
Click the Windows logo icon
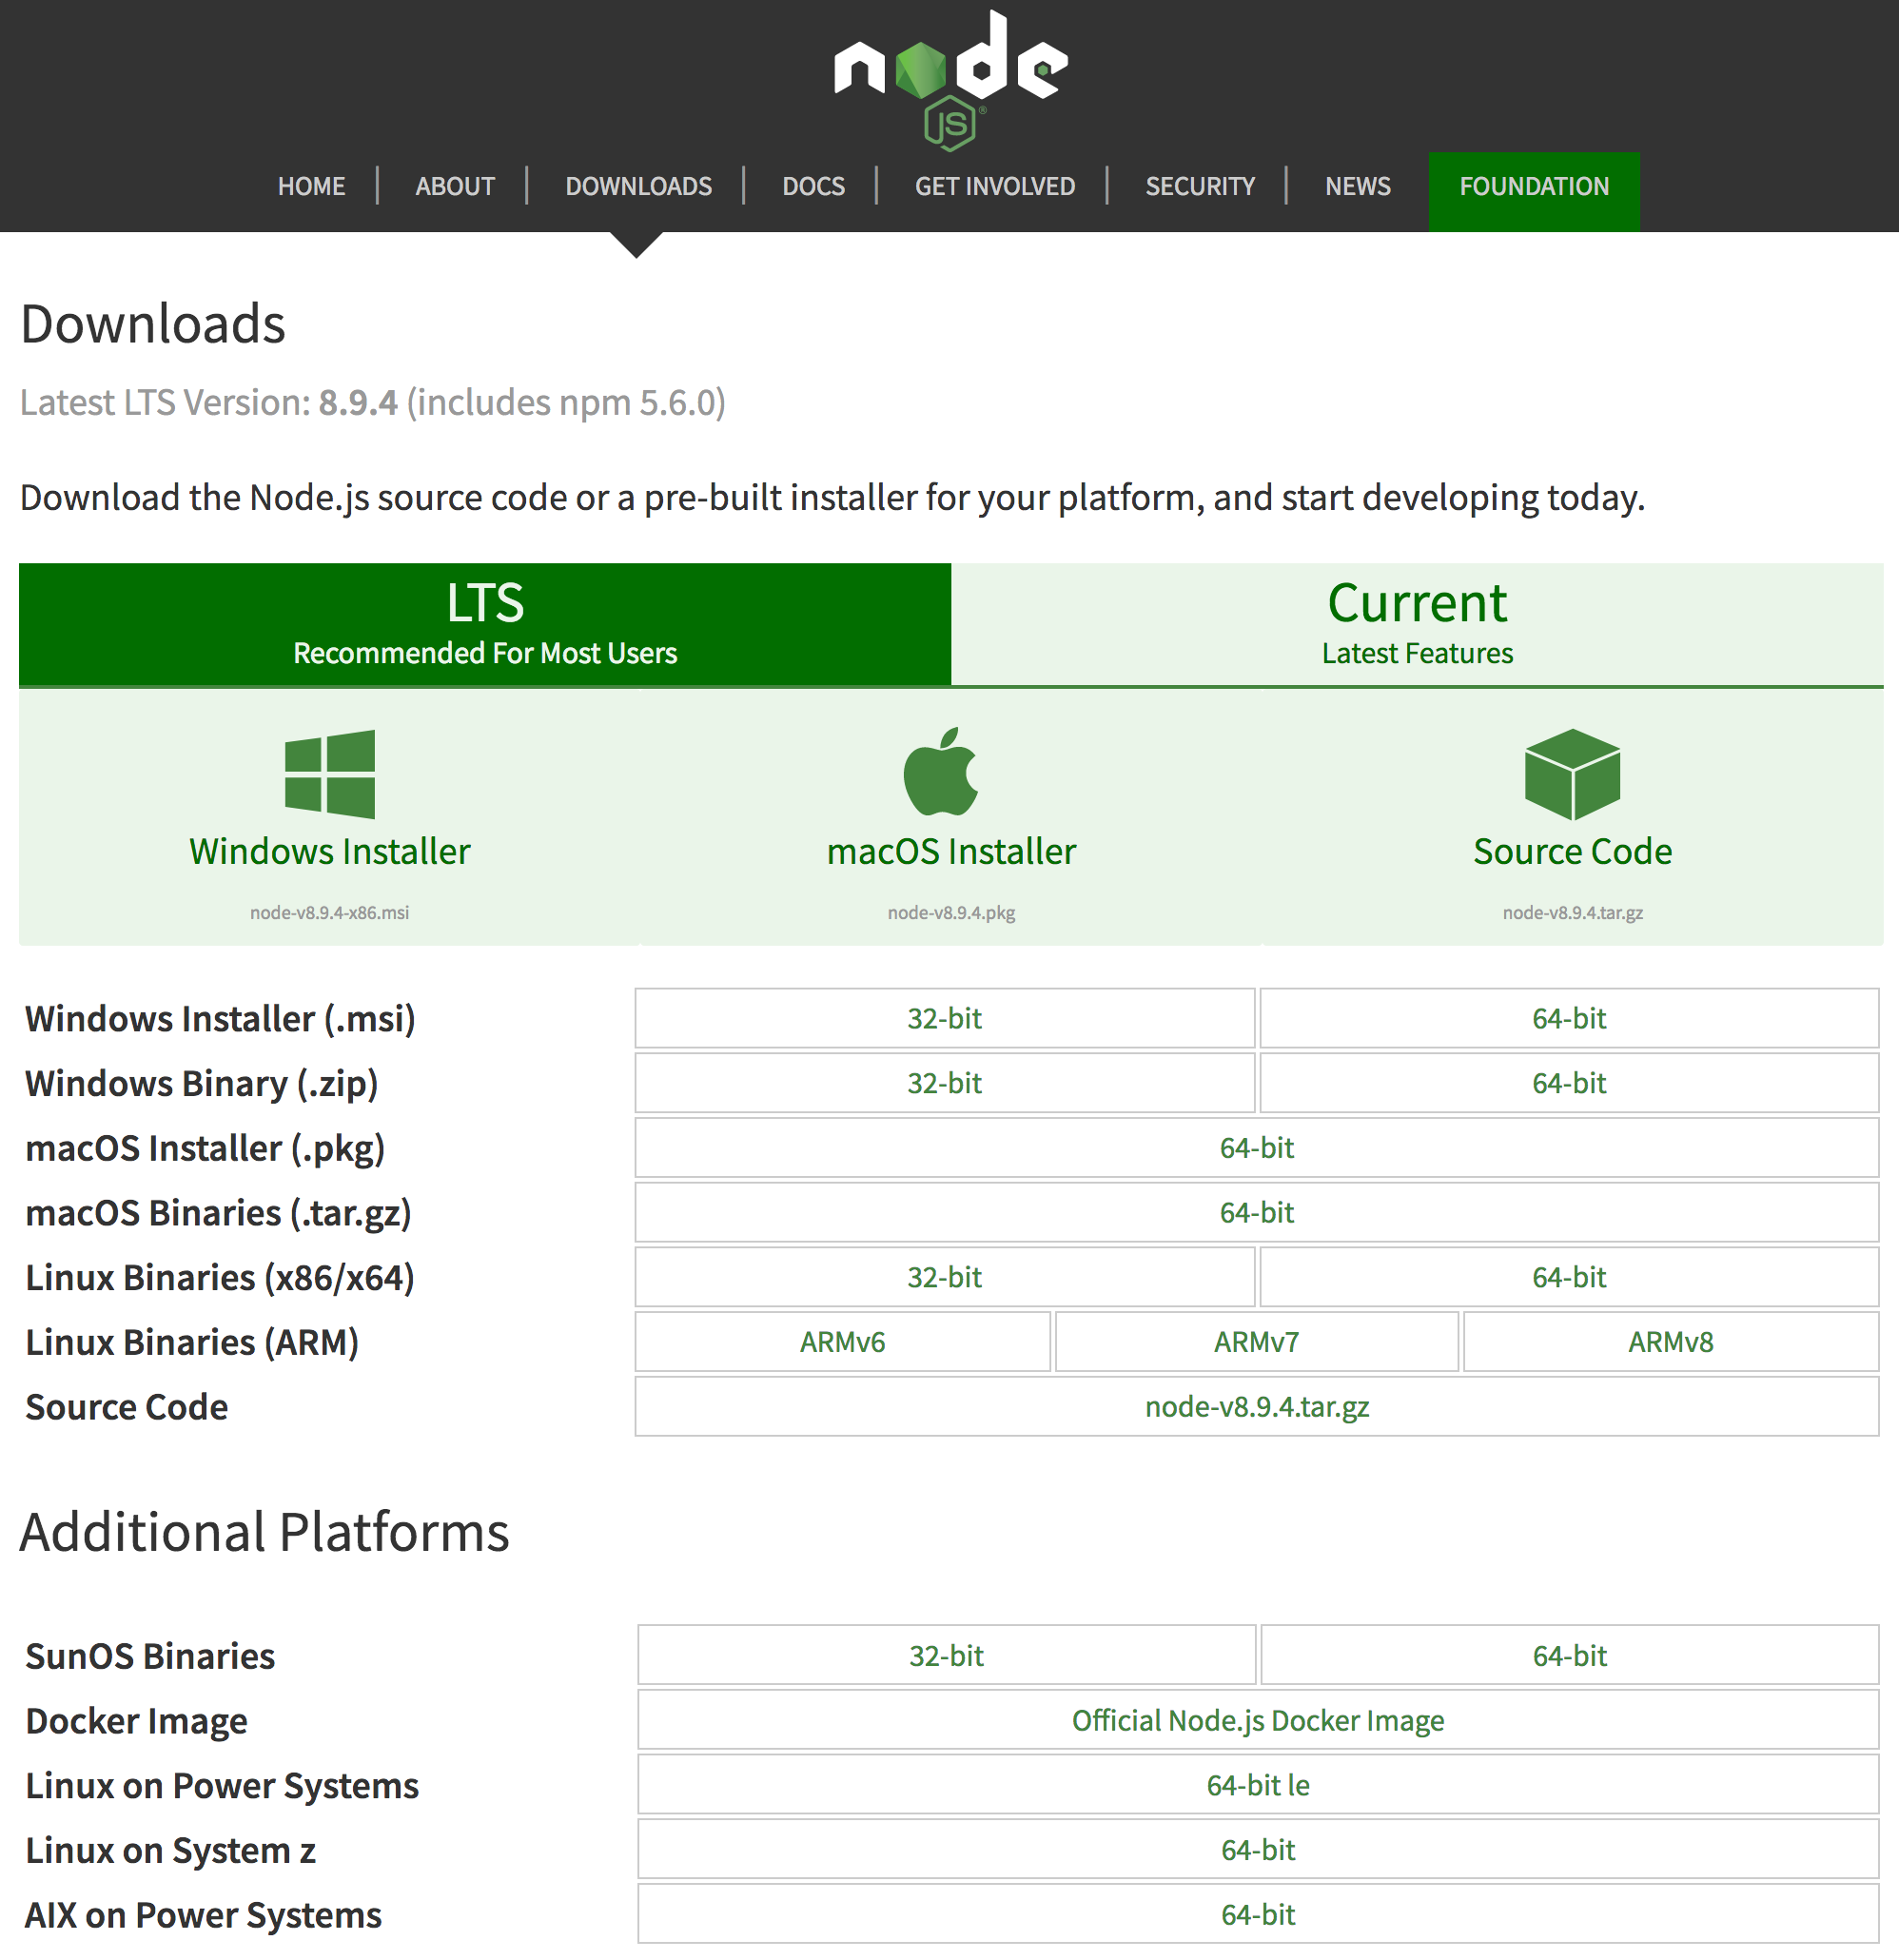(x=329, y=773)
